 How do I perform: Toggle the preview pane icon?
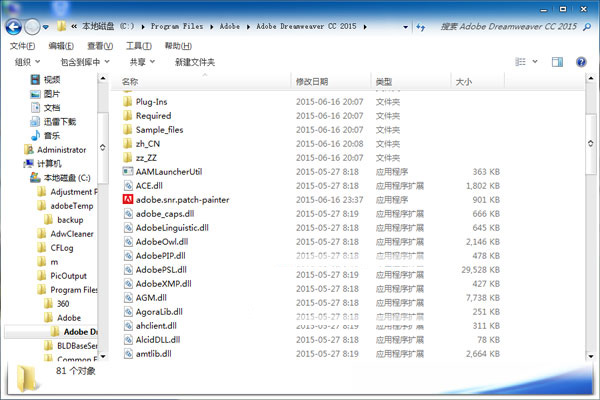click(x=557, y=62)
